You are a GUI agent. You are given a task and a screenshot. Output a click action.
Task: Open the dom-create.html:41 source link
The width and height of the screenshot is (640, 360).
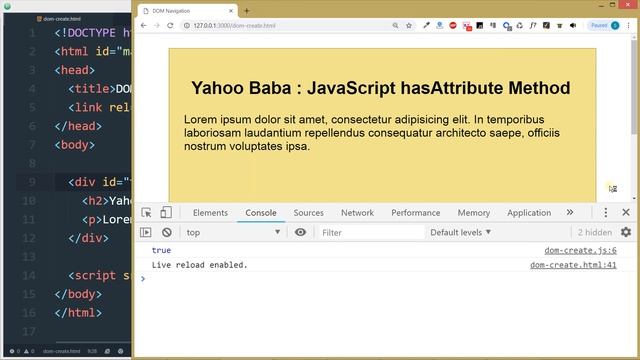coord(573,265)
